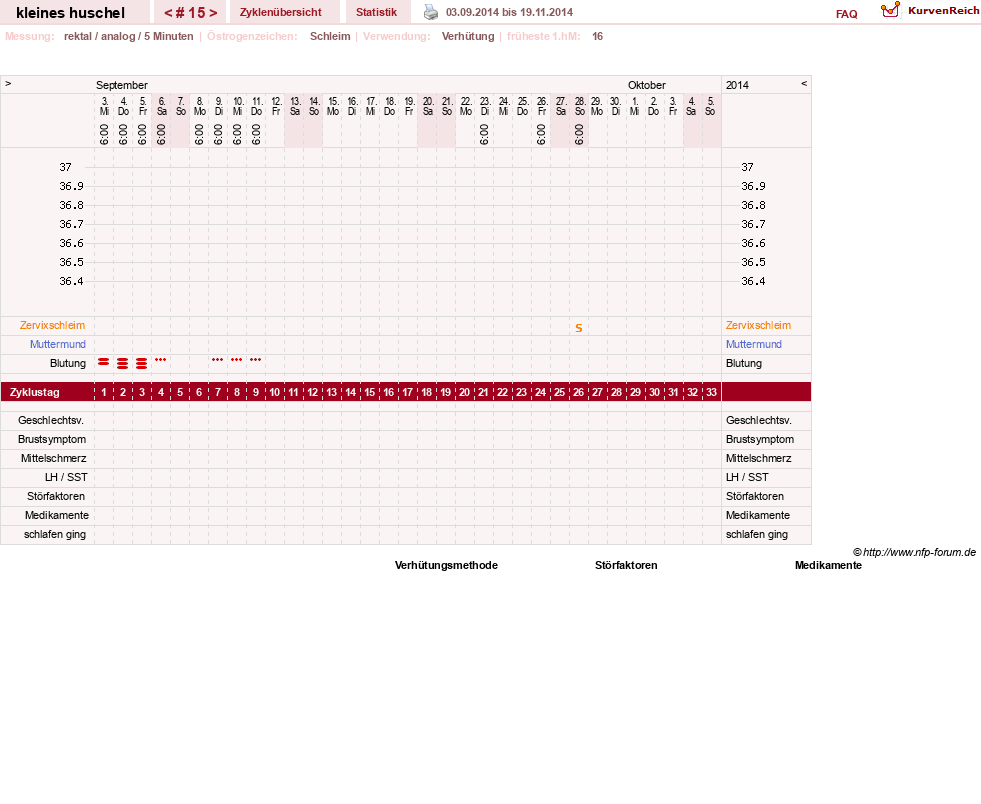Click the 'September' month label
Viewport: 981px width, 804px height.
[122, 85]
